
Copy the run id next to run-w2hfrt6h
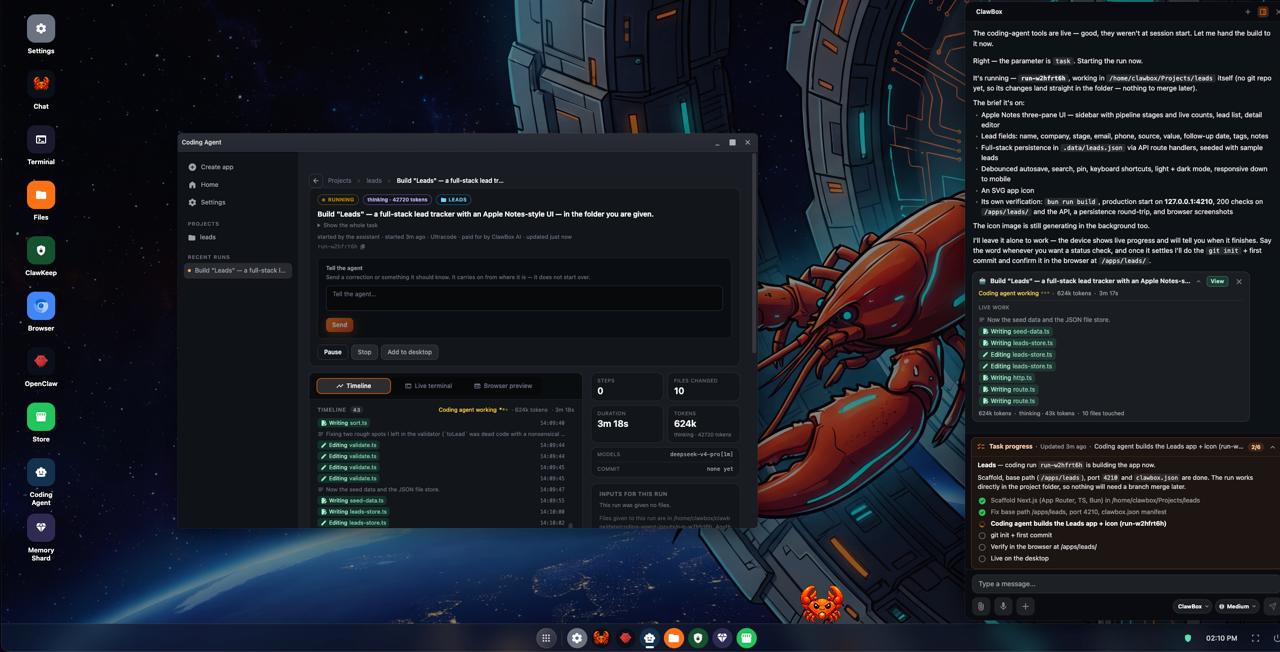[x=363, y=246]
